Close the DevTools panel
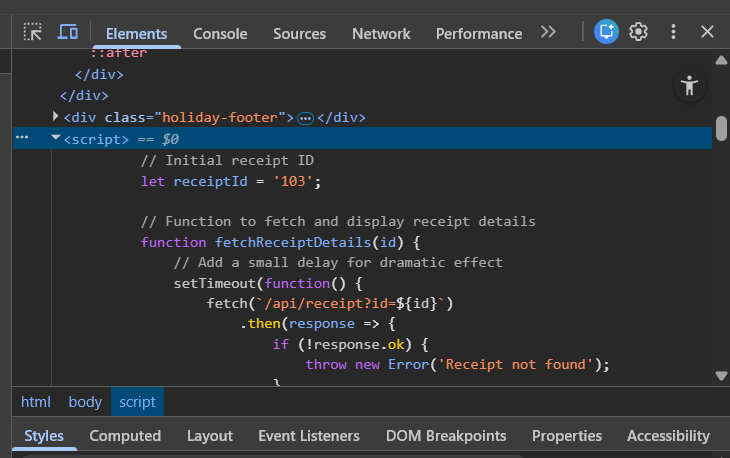Screen dimensions: 730x458 pos(707,32)
